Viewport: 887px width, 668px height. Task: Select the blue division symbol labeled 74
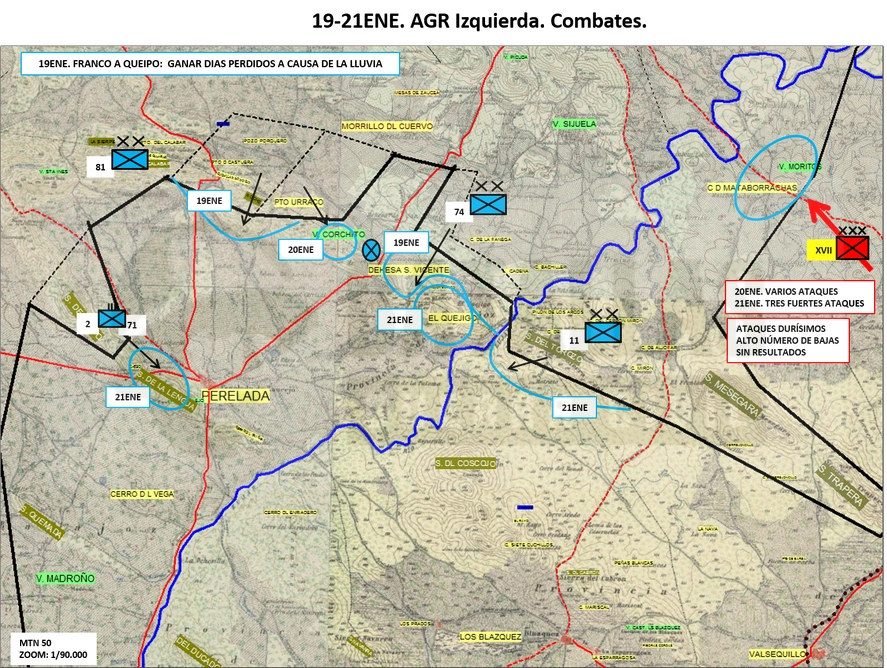point(488,204)
